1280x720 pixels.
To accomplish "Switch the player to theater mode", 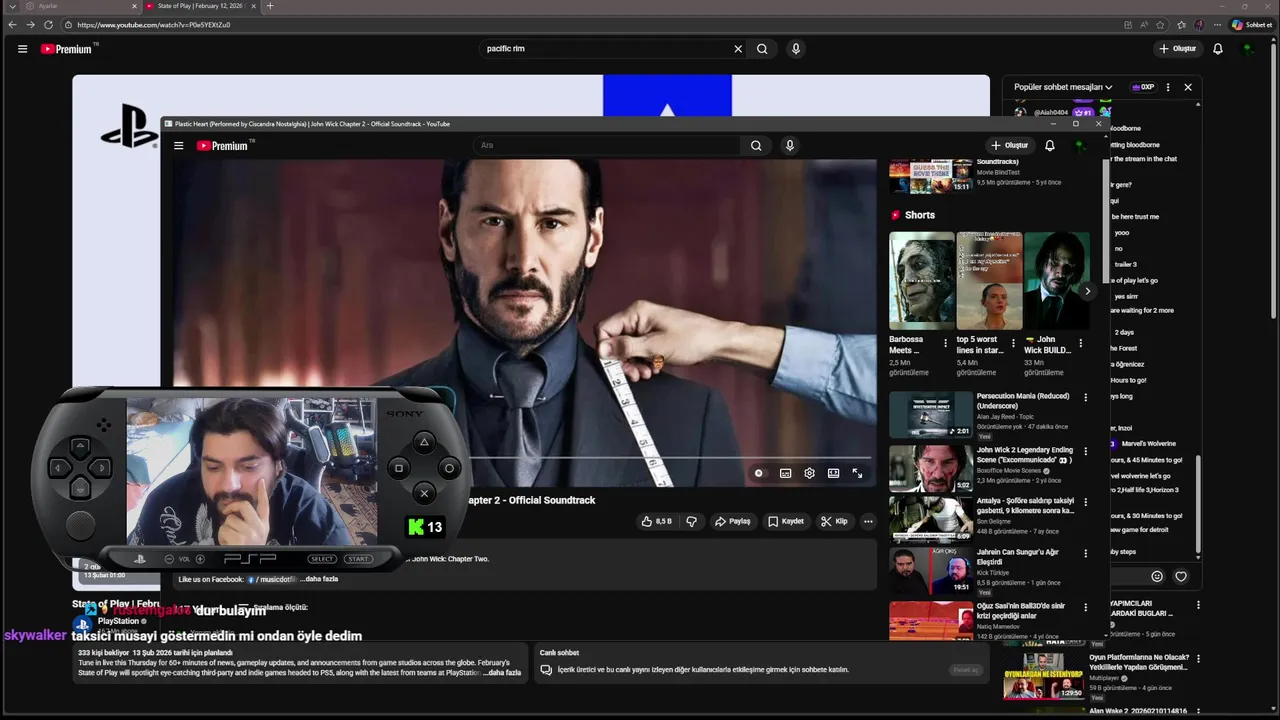I will [833, 473].
